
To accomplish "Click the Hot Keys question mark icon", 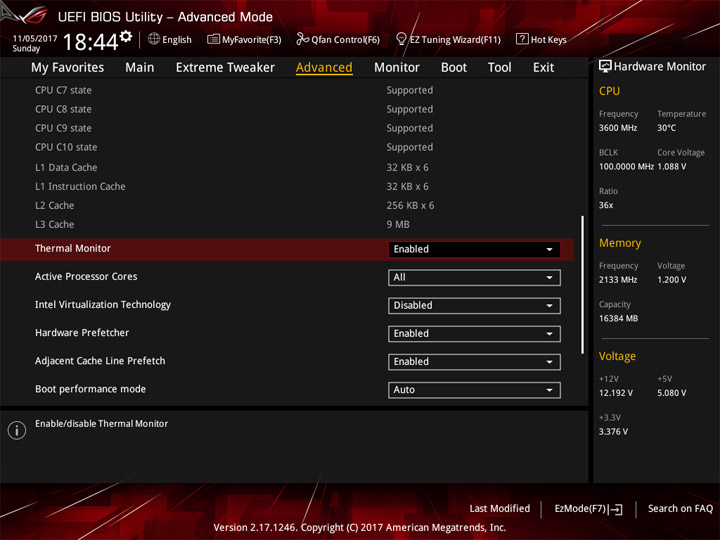I will (522, 39).
